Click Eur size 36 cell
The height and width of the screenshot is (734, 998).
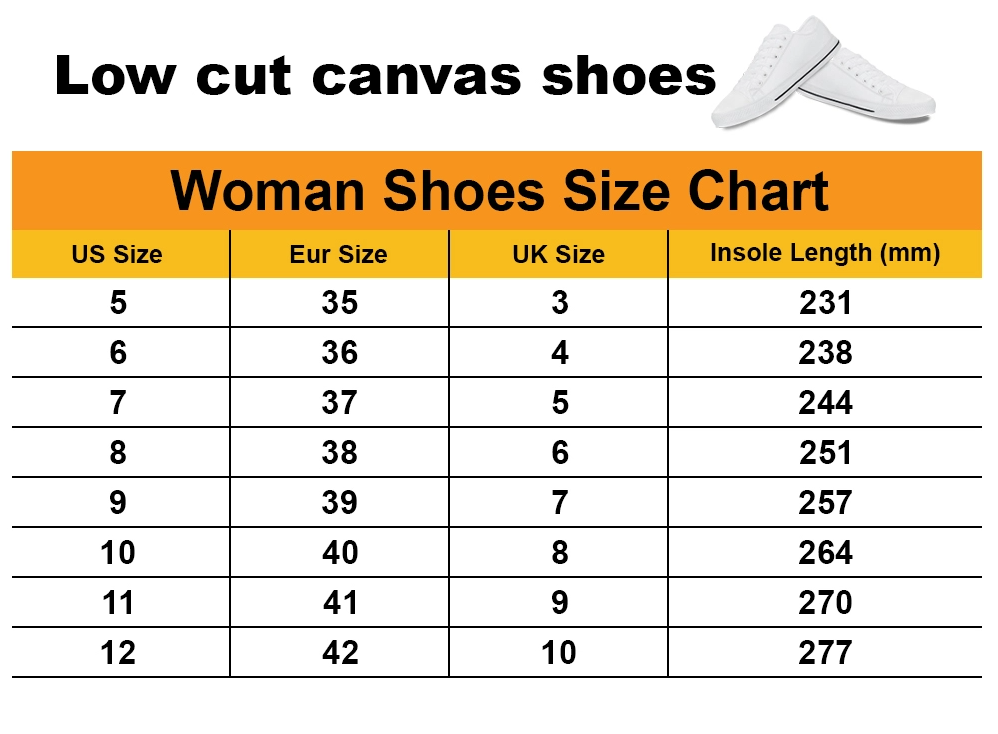click(x=339, y=352)
